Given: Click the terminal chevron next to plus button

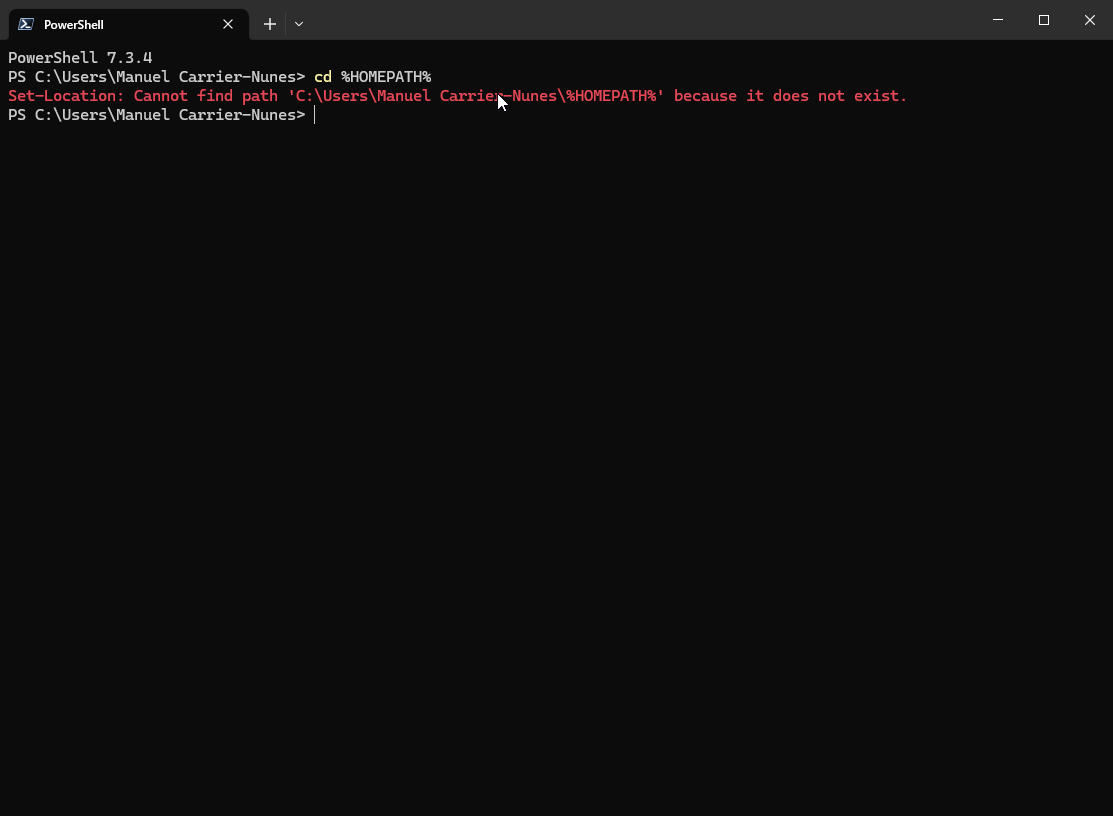Looking at the screenshot, I should [x=298, y=23].
